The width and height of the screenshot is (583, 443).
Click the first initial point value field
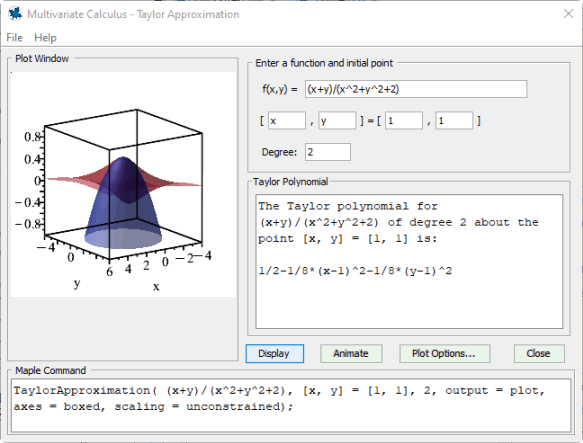[x=404, y=121]
